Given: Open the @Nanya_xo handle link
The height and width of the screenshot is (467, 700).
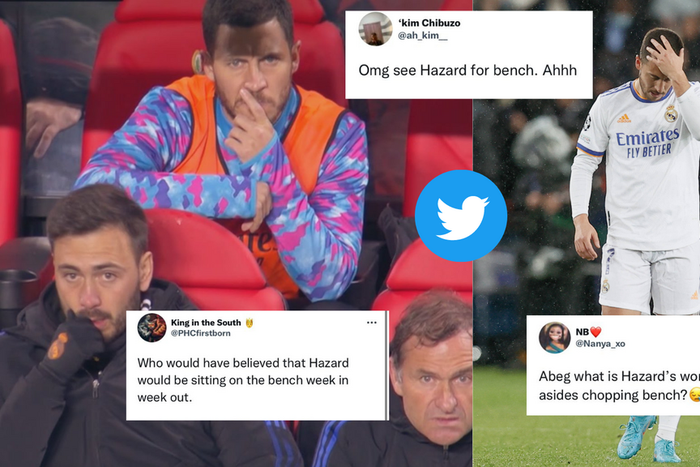Looking at the screenshot, I should point(600,343).
